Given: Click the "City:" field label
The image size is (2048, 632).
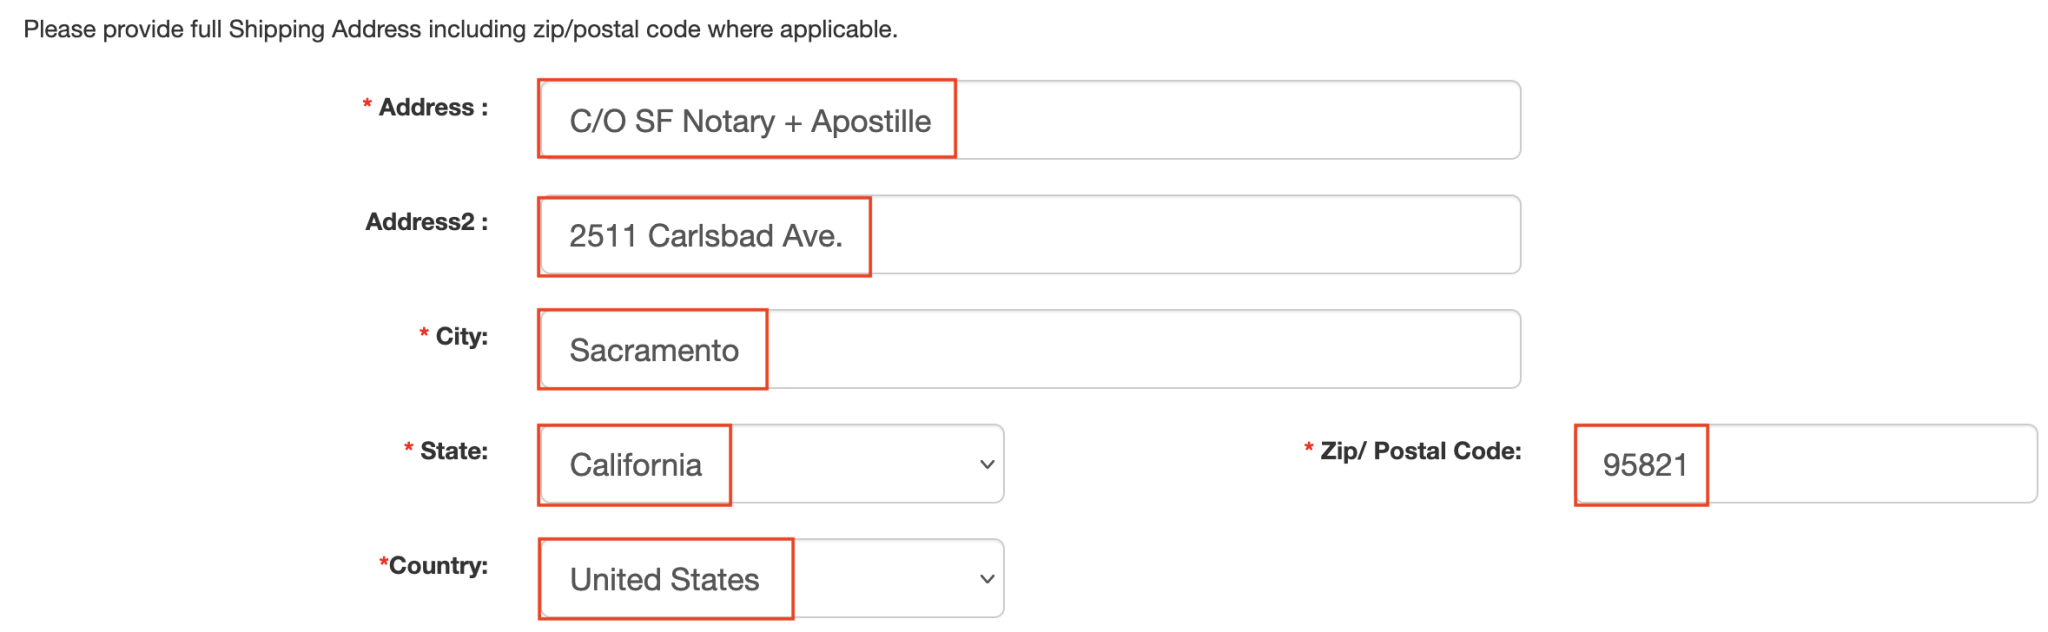Looking at the screenshot, I should pos(461,336).
